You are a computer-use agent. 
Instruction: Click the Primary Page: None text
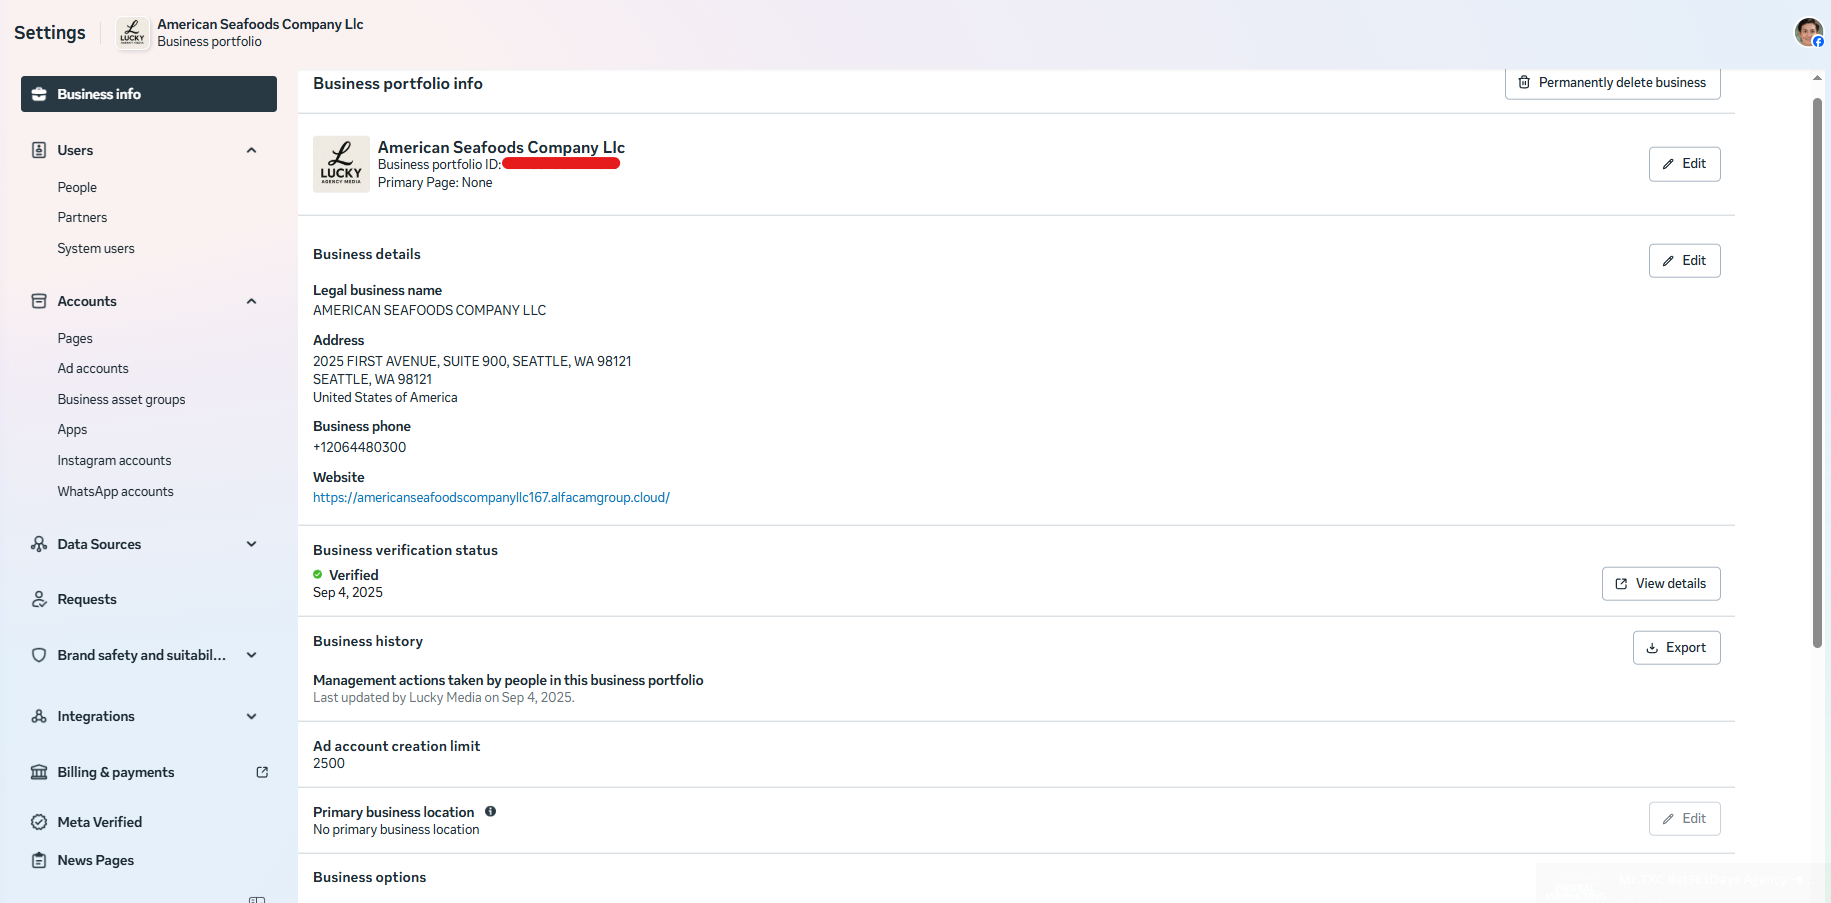[435, 182]
